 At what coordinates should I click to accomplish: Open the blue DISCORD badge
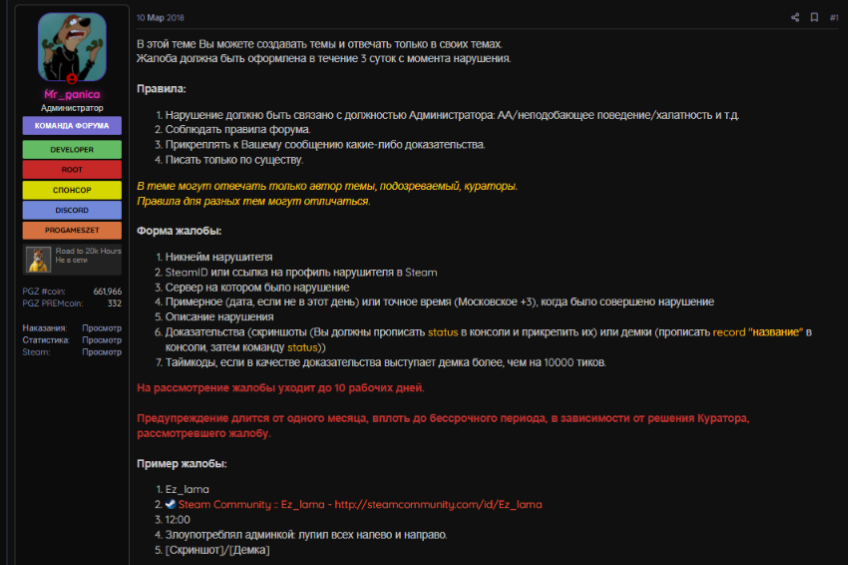pyautogui.click(x=72, y=210)
